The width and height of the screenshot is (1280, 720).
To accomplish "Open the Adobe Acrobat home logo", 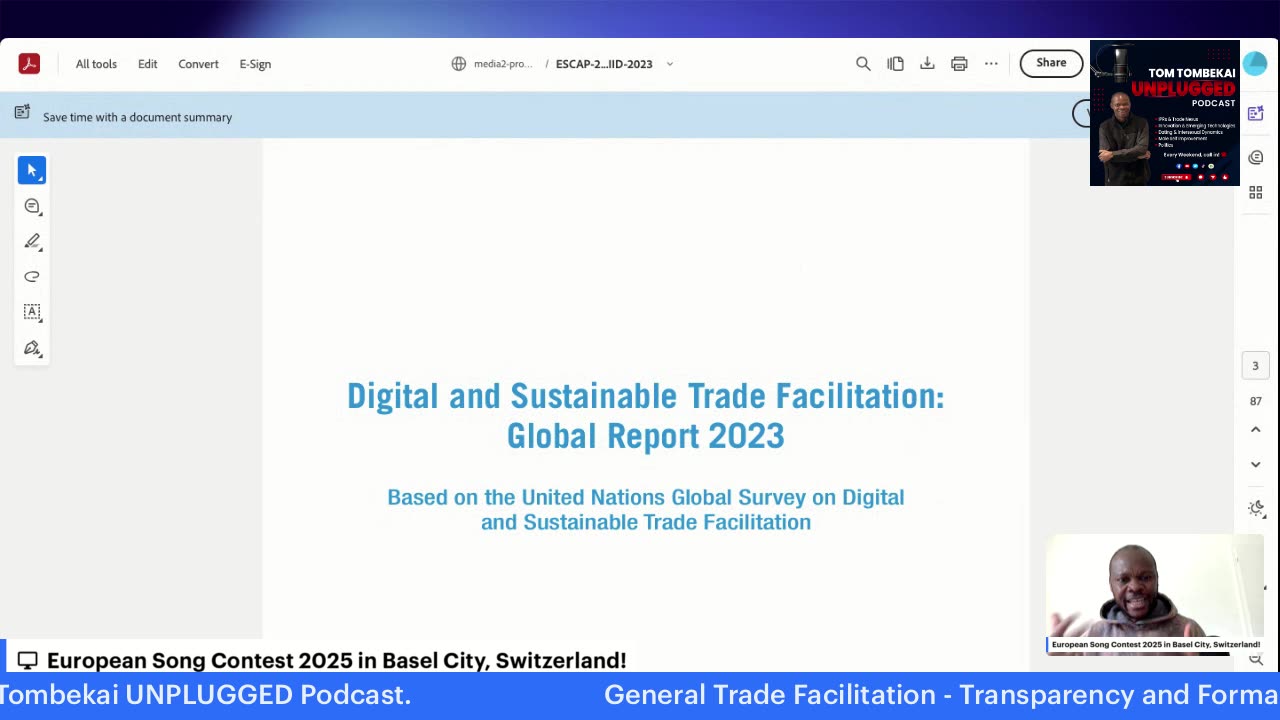I will [x=29, y=64].
